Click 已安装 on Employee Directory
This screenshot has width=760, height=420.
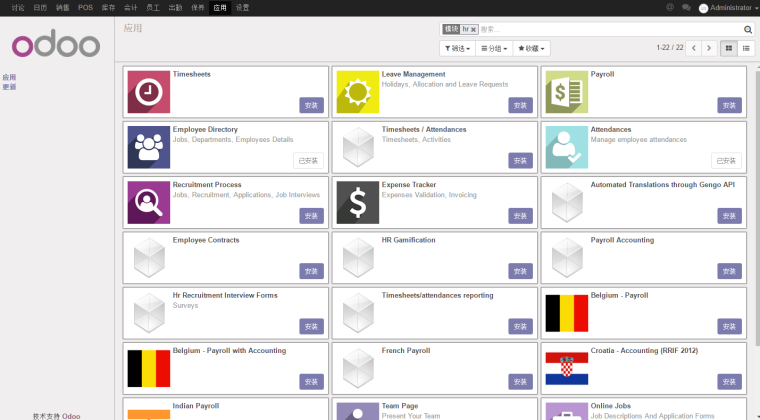[x=308, y=160]
